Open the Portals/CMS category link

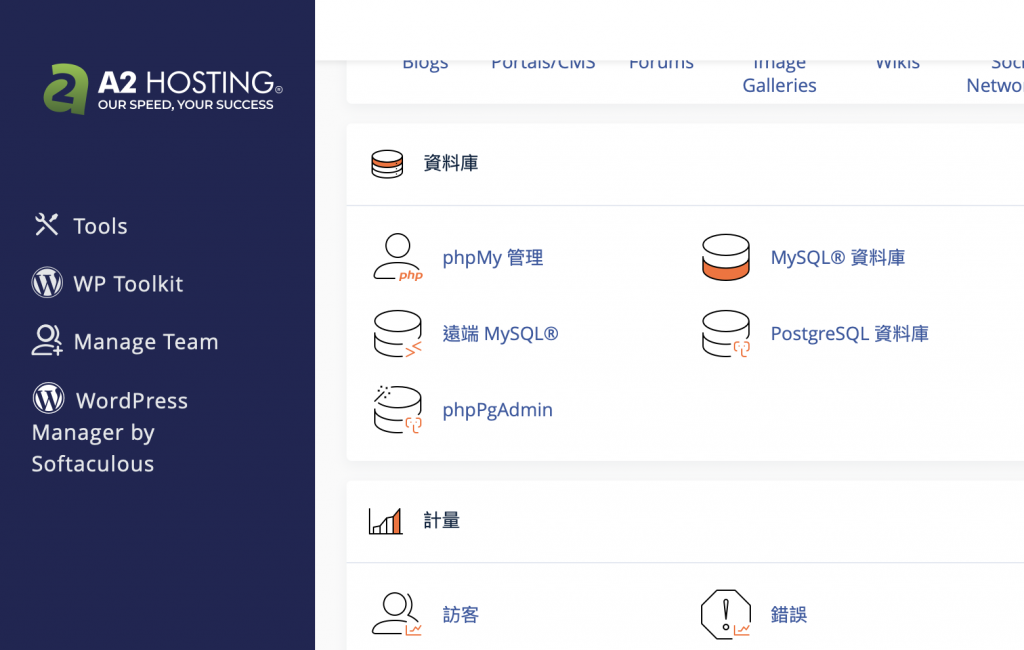click(x=543, y=65)
